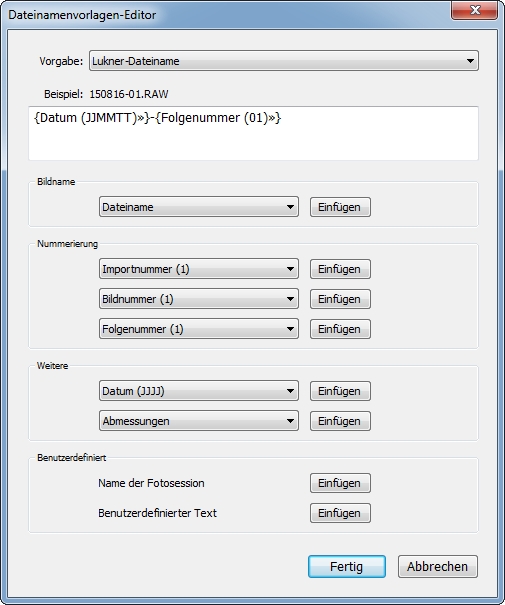Insert the Dateiname token via Einfügen

click(x=340, y=207)
